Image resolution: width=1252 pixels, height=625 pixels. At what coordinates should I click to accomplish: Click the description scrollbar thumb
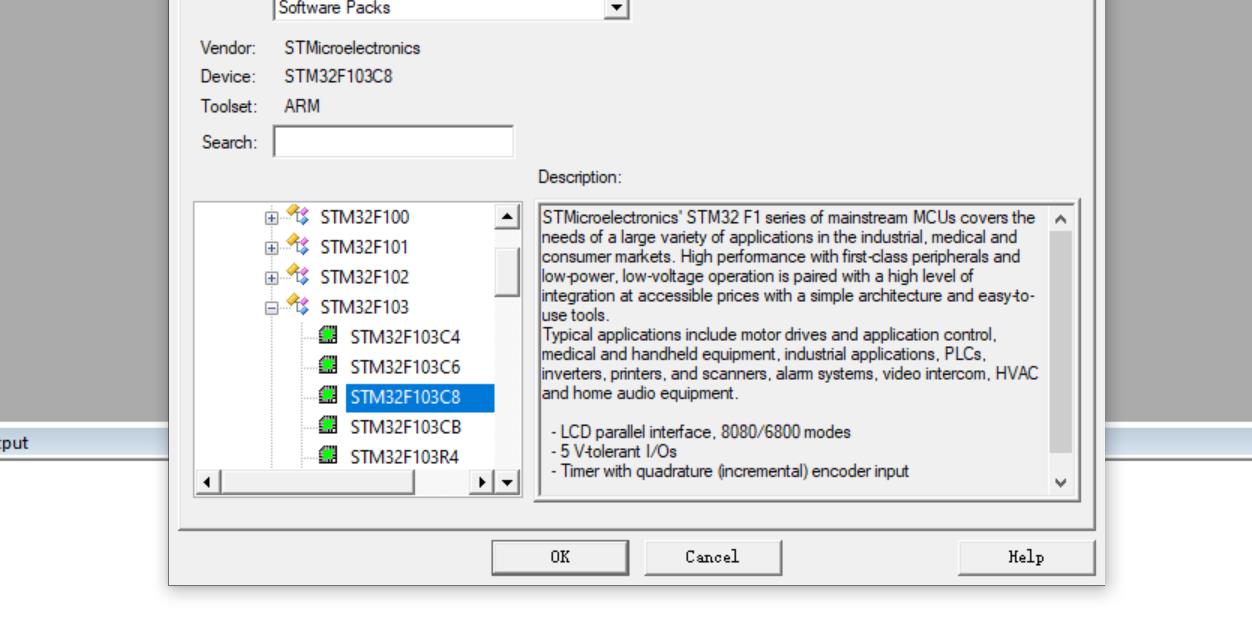pyautogui.click(x=1061, y=342)
